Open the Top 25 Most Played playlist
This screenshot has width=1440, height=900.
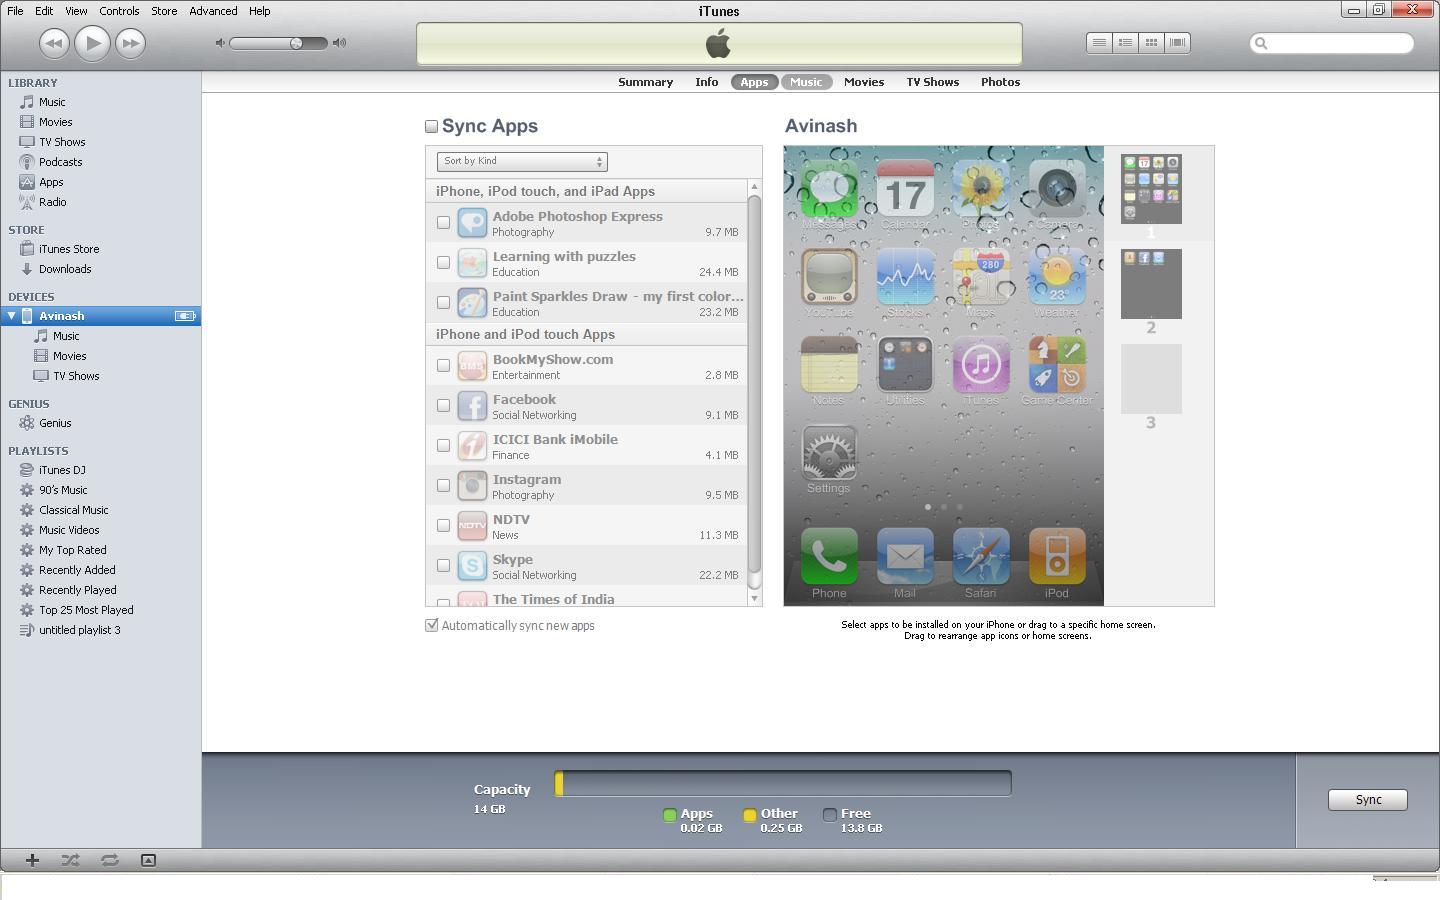coord(86,610)
